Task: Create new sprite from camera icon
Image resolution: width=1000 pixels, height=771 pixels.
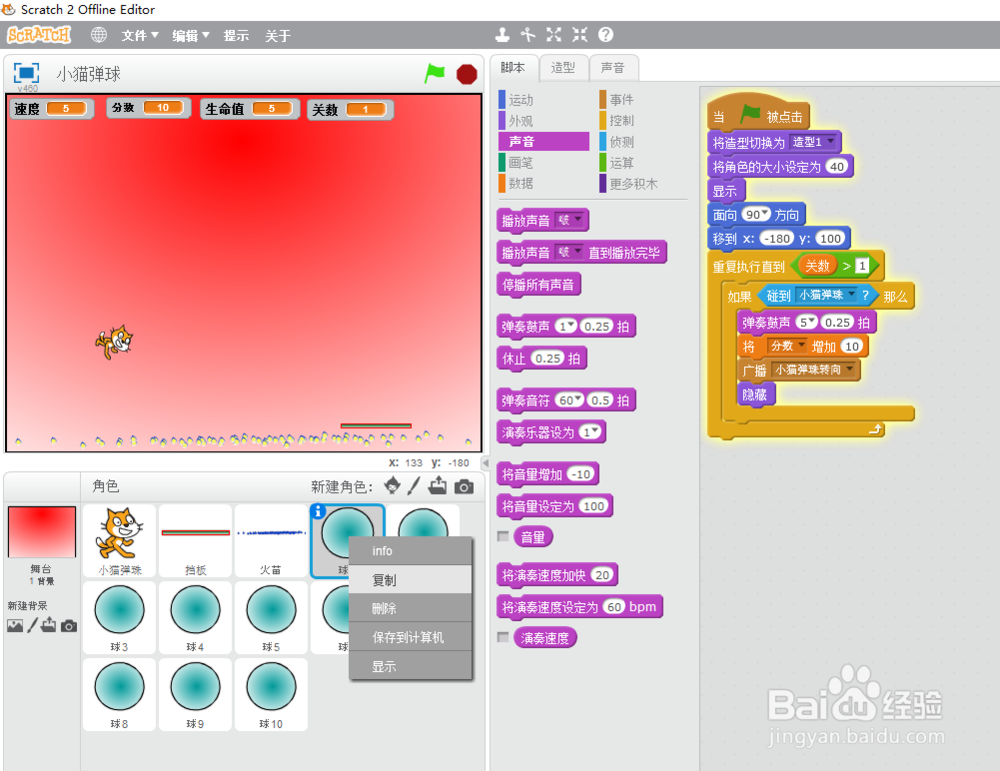Action: click(464, 487)
